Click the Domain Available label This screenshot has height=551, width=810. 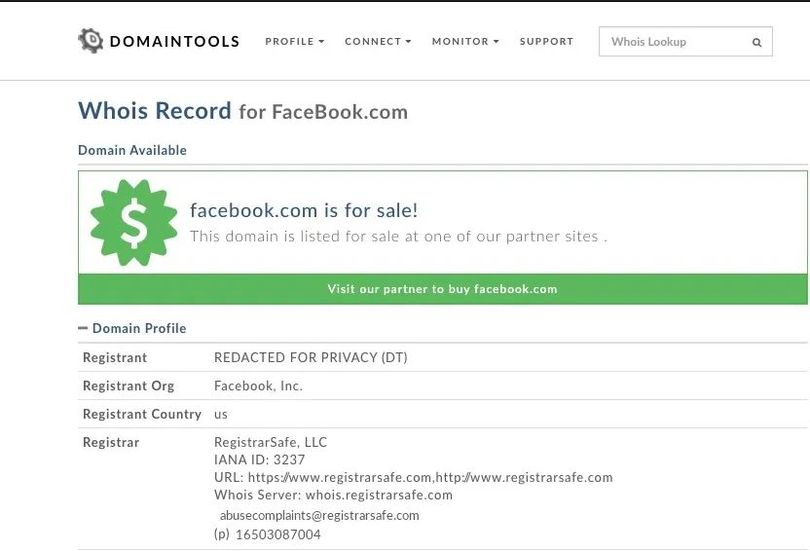point(132,150)
